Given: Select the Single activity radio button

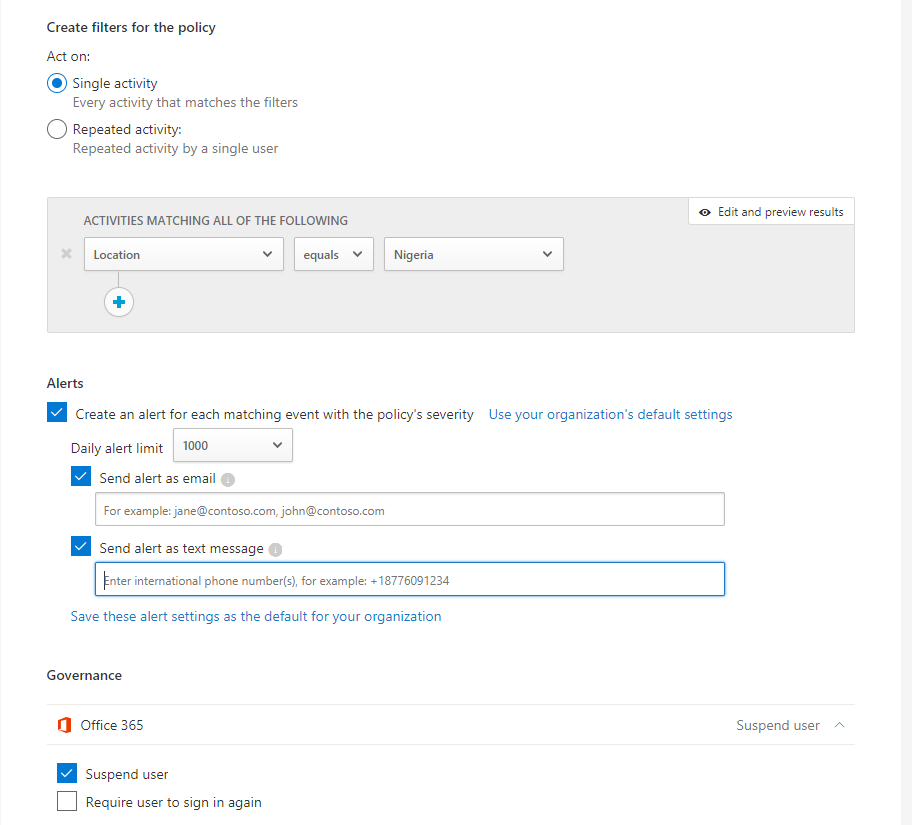Looking at the screenshot, I should [x=57, y=83].
